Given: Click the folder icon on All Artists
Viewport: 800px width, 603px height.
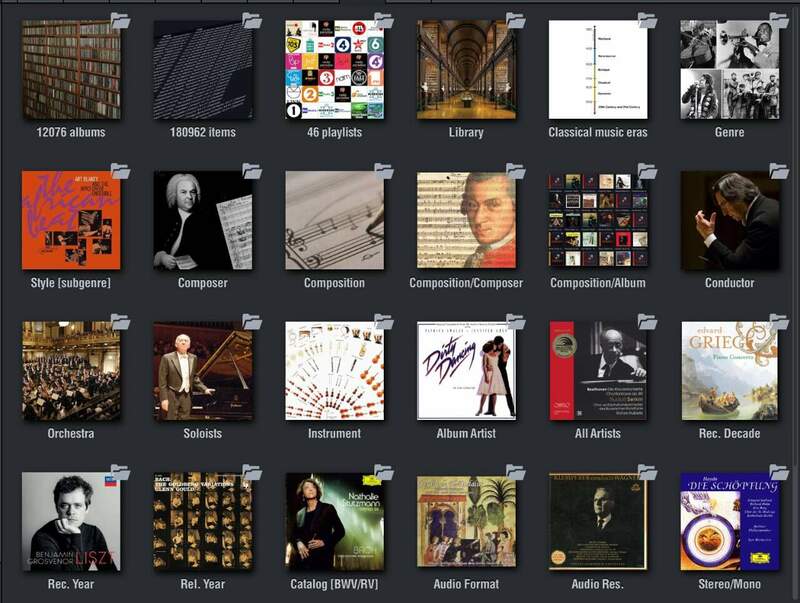Looking at the screenshot, I should [647, 322].
